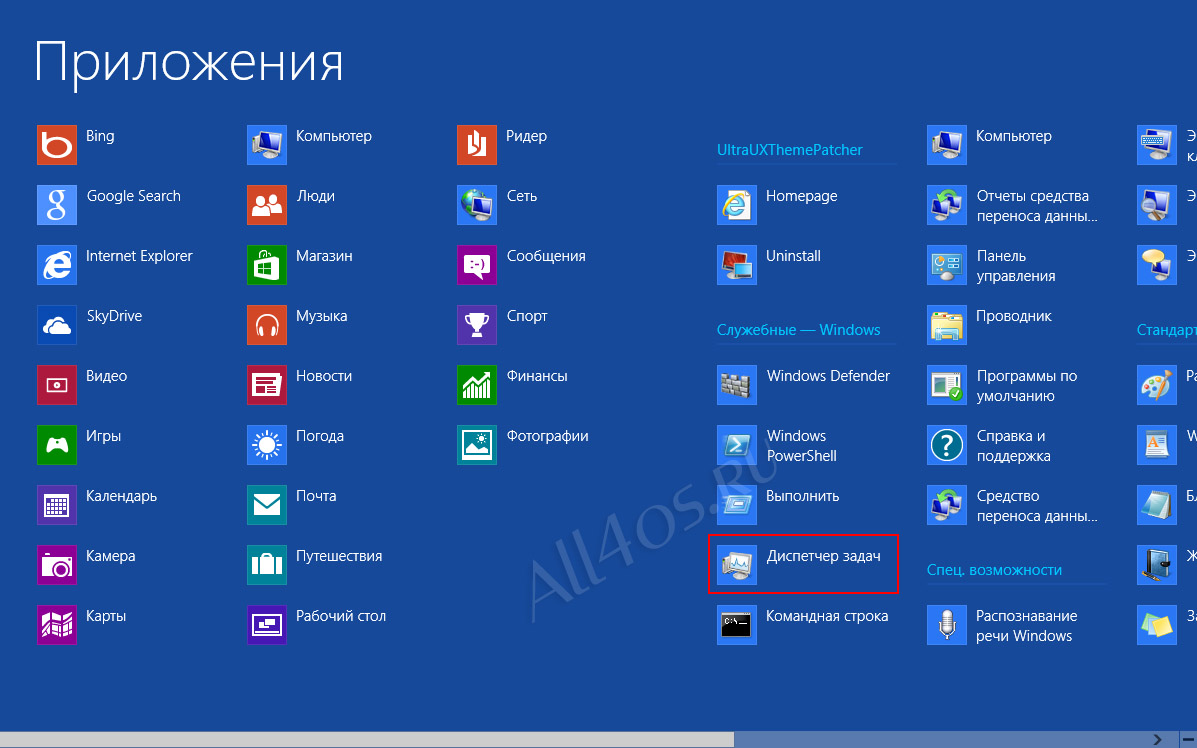
Task: Launch the Почта mail app
Action: pyautogui.click(x=266, y=505)
